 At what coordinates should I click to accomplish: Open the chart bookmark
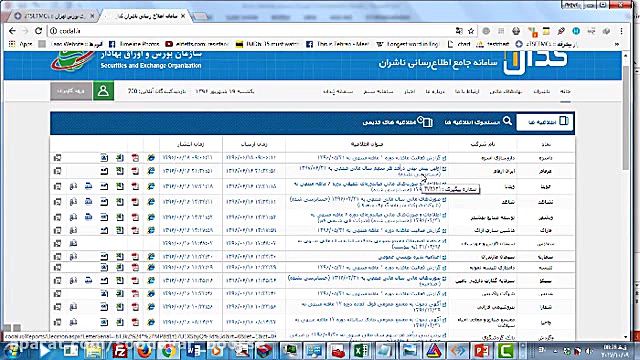459,44
